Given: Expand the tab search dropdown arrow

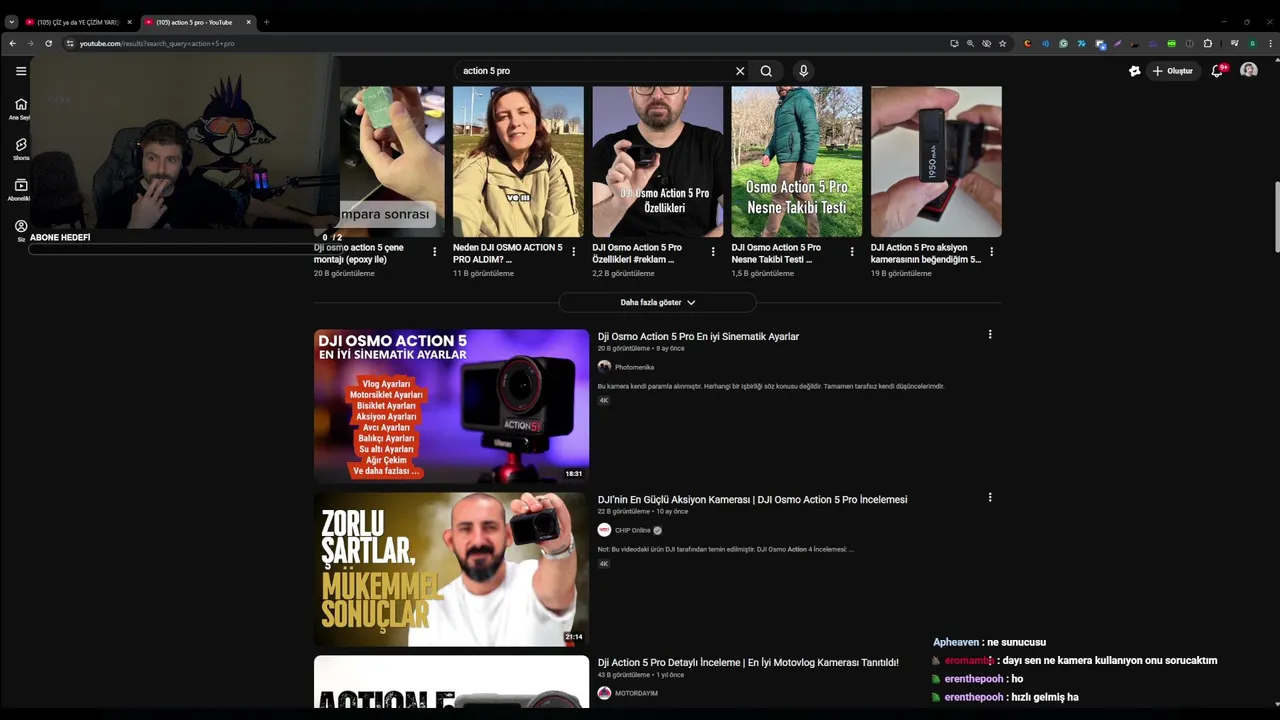Looking at the screenshot, I should (12, 22).
